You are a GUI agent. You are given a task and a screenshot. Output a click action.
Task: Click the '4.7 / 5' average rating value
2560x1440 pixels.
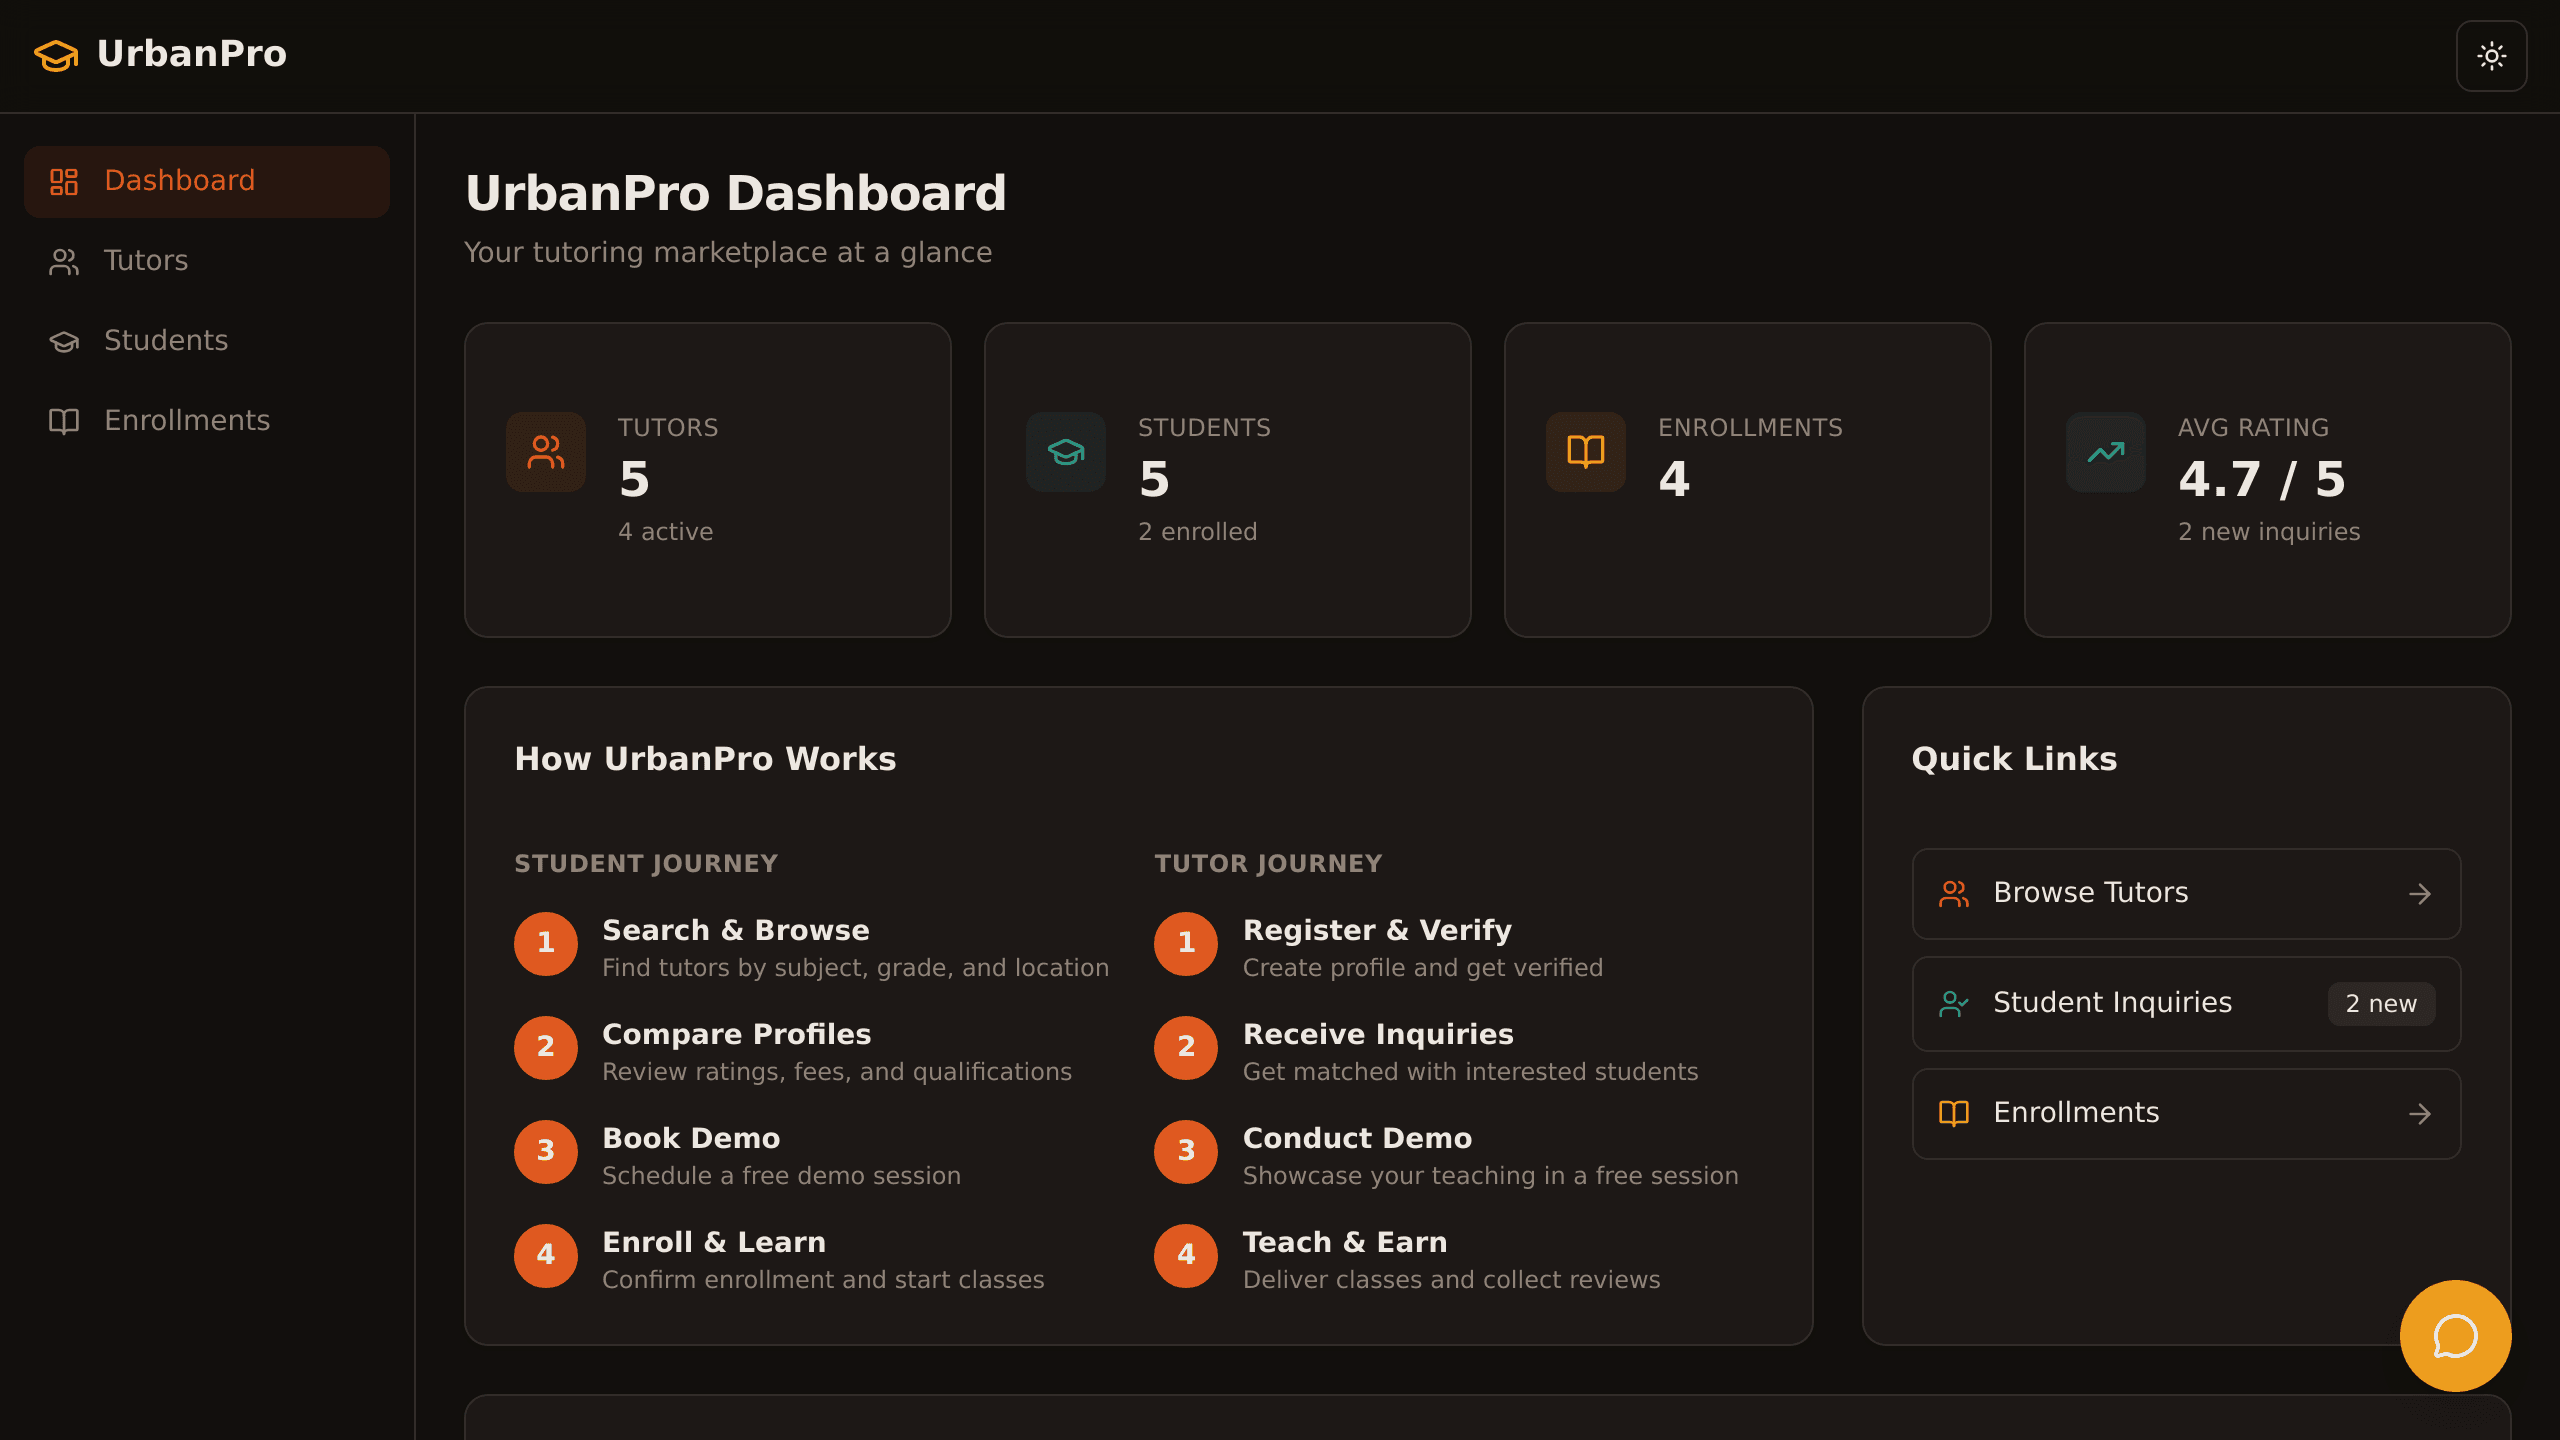[x=2262, y=480]
